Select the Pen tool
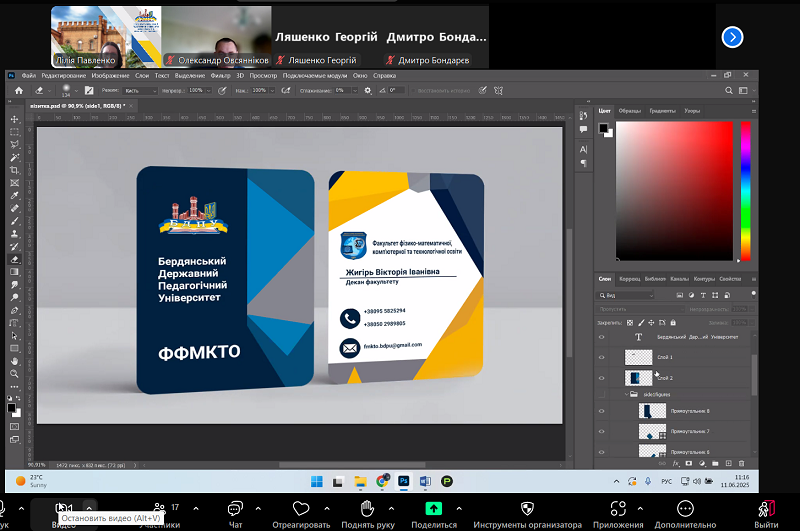Viewport: 800px width, 531px height. 14,310
